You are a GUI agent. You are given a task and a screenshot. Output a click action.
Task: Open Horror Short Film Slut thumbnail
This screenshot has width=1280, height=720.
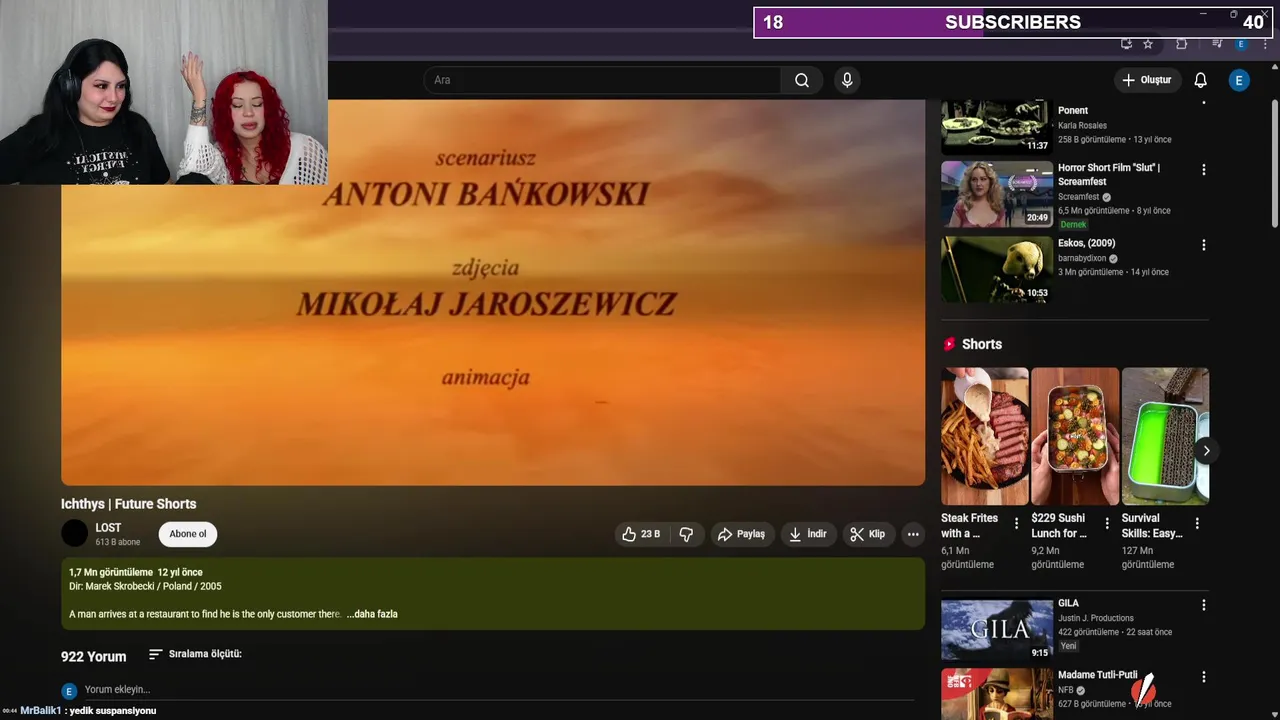[997, 194]
